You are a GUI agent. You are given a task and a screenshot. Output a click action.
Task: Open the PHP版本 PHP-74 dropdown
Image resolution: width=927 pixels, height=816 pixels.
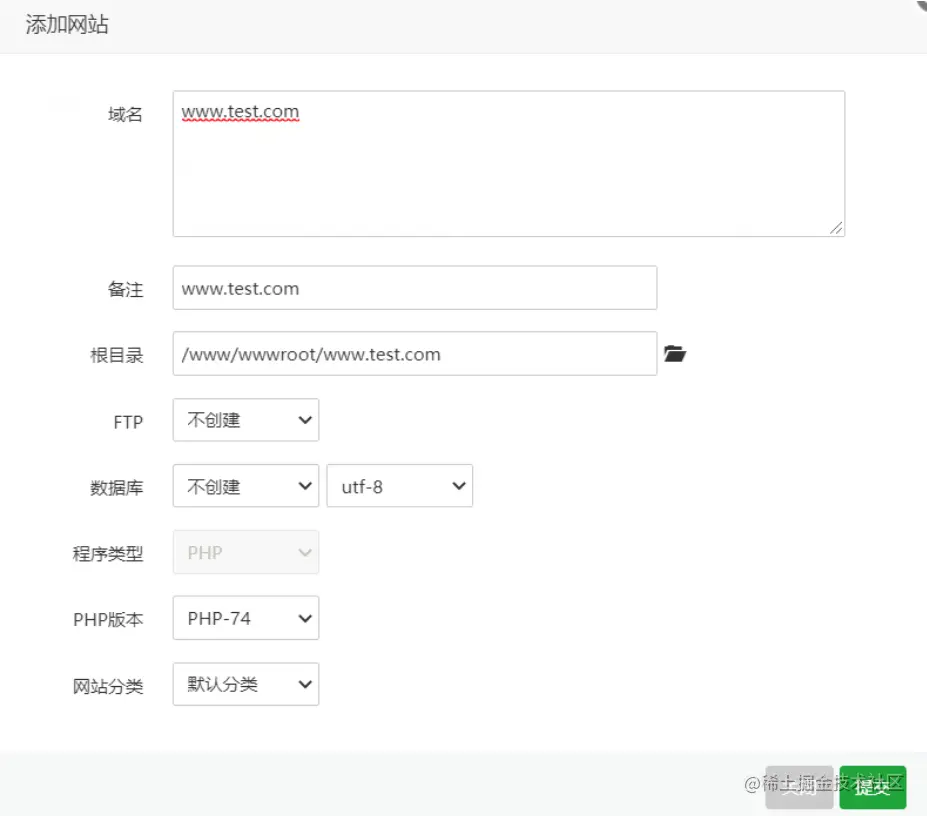(x=246, y=618)
